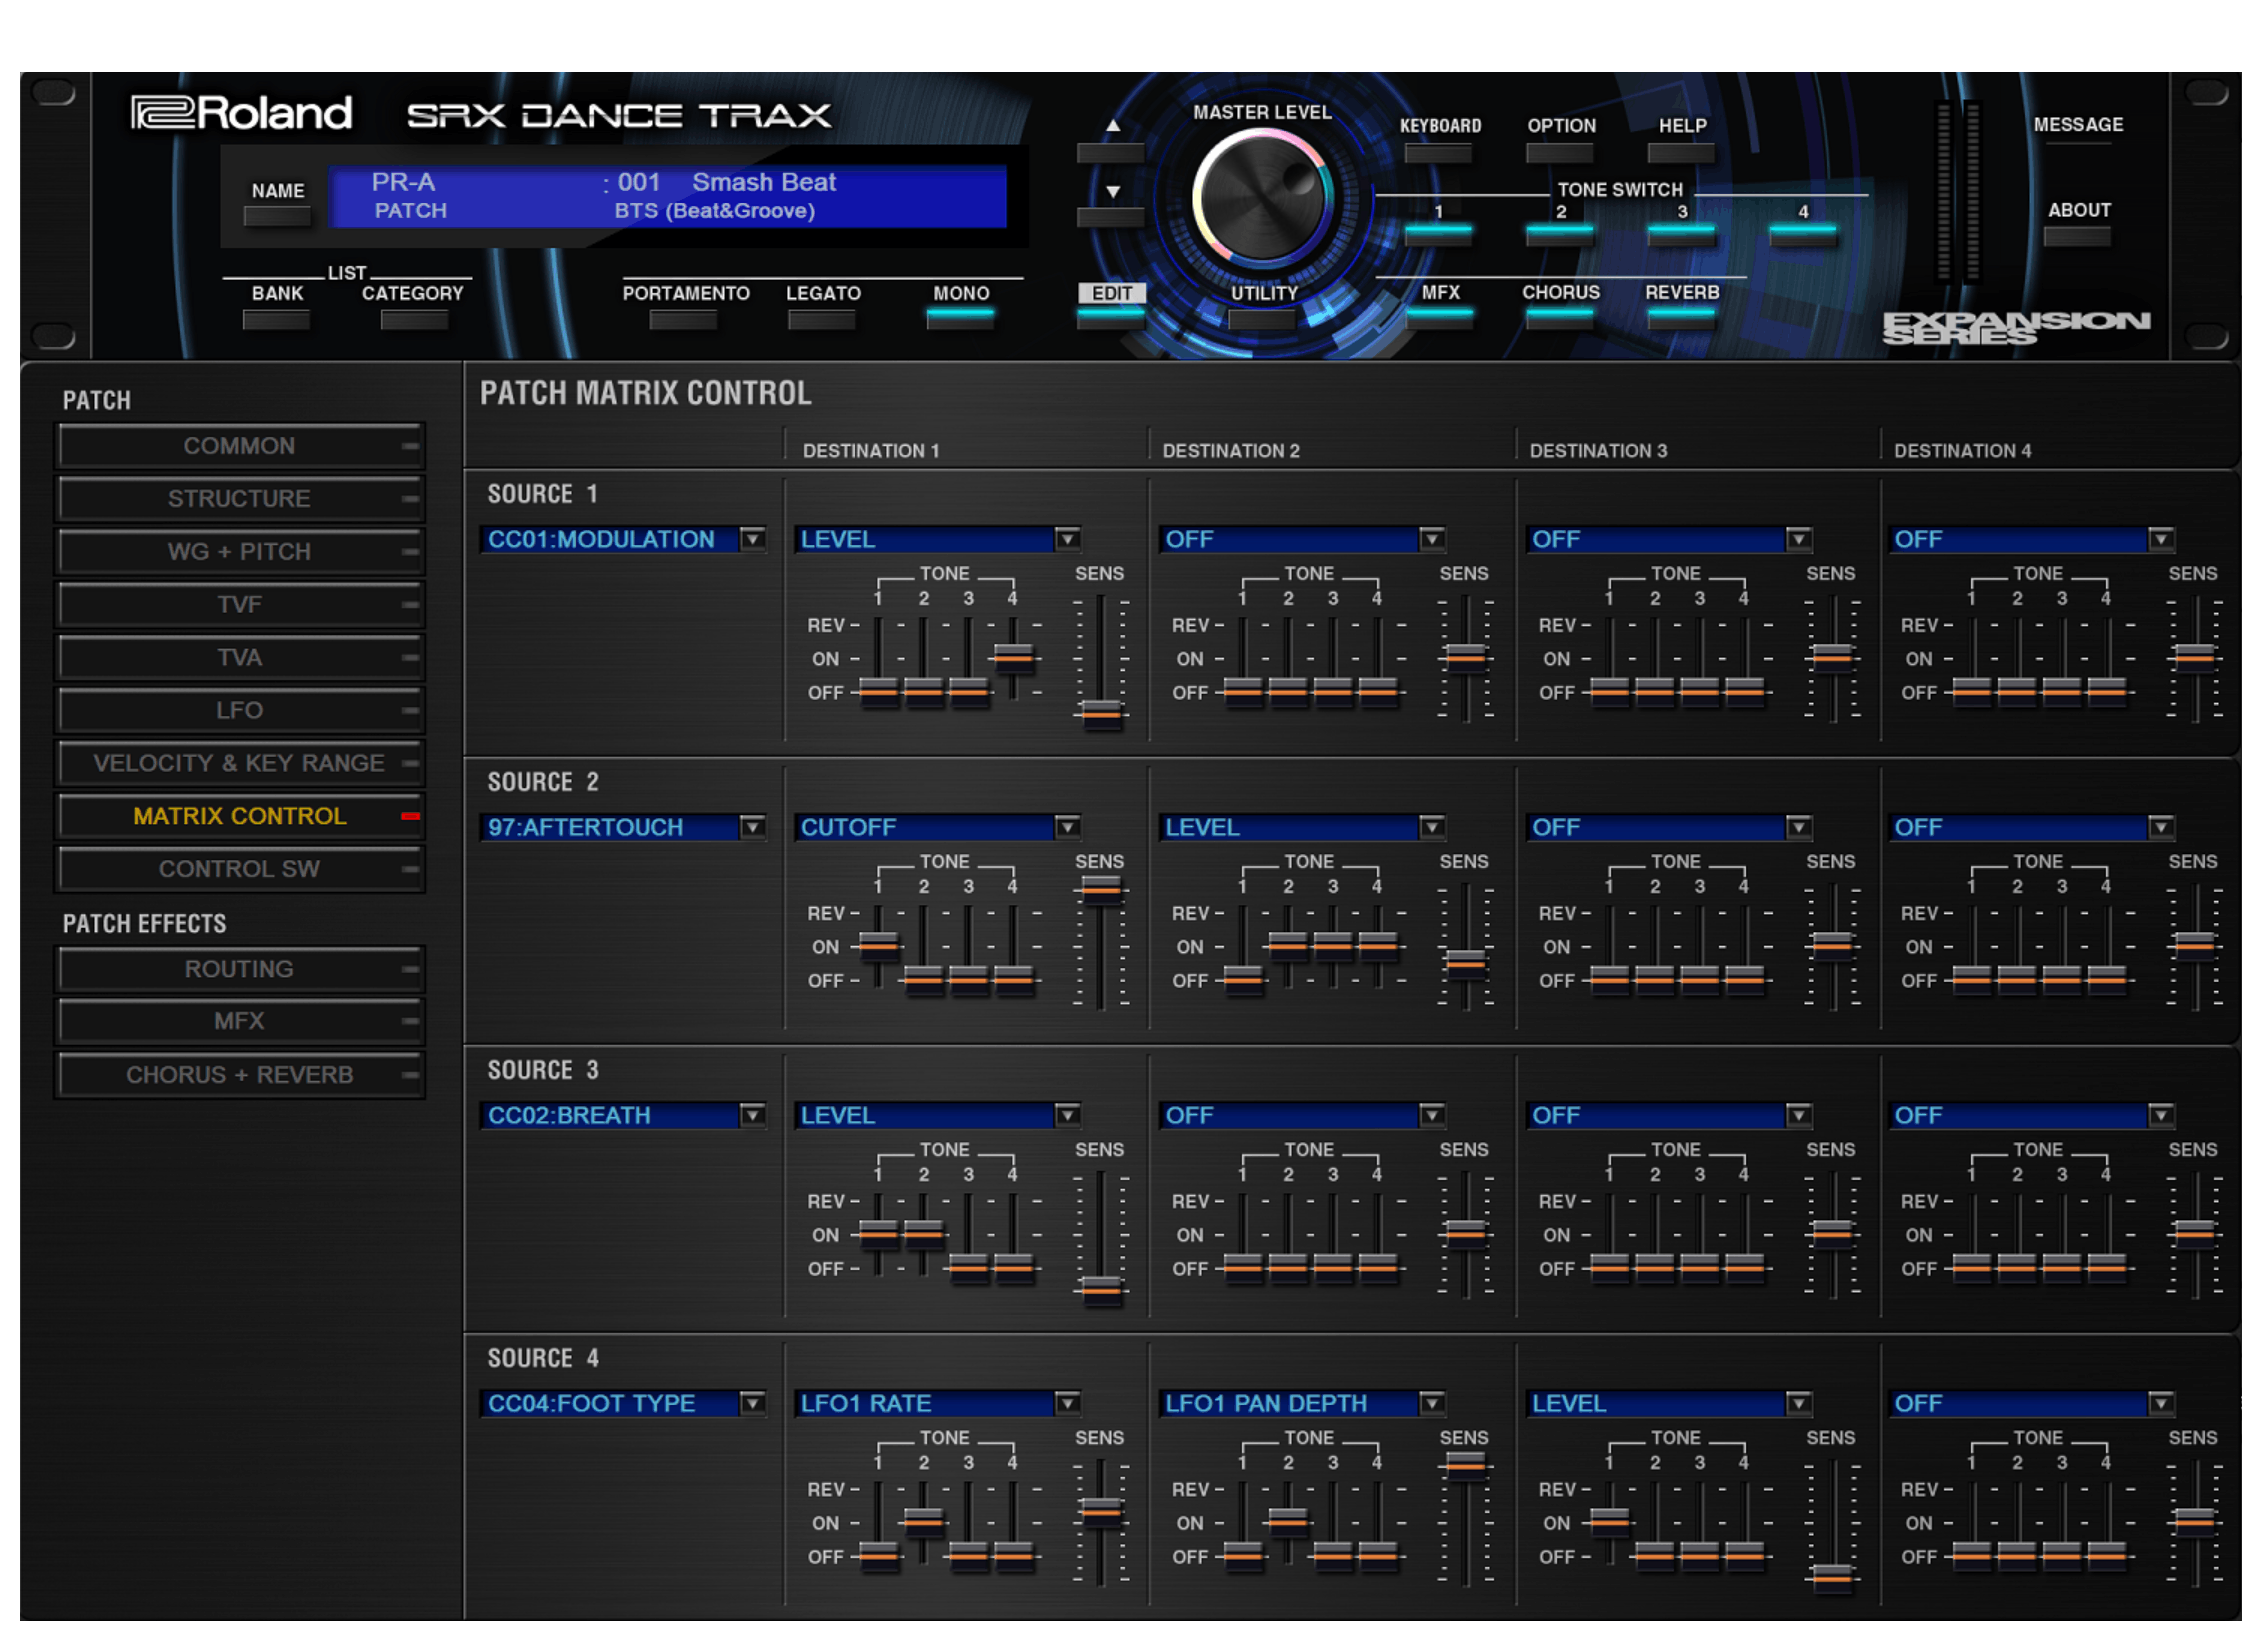Open Velocity & Key Range page
This screenshot has width=2266, height=1647.
(239, 763)
